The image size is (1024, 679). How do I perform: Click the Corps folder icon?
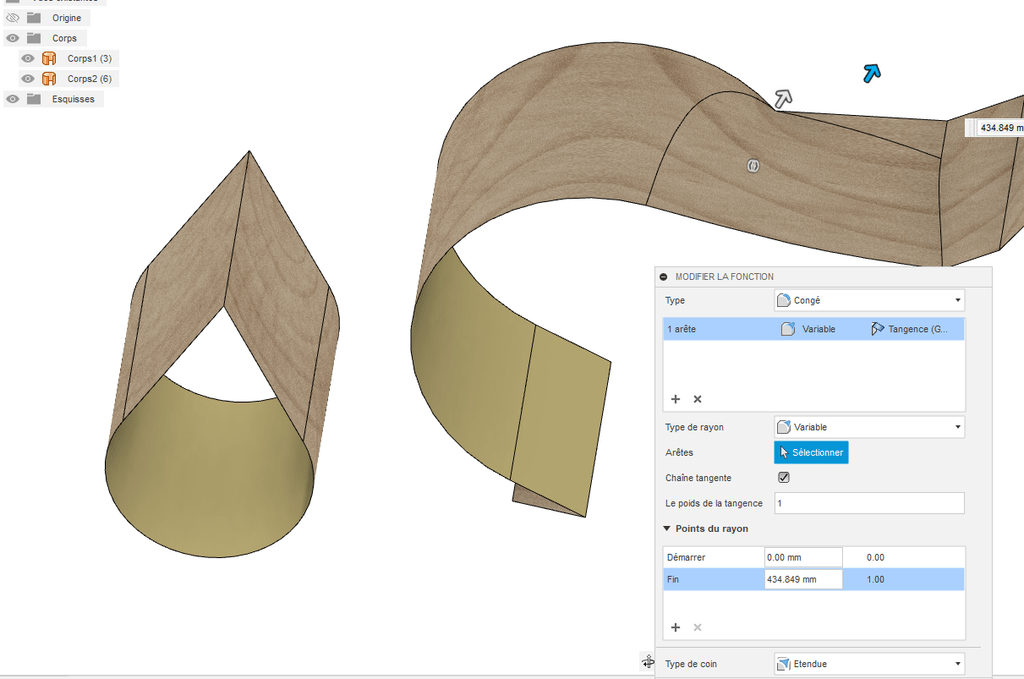pyautogui.click(x=34, y=38)
